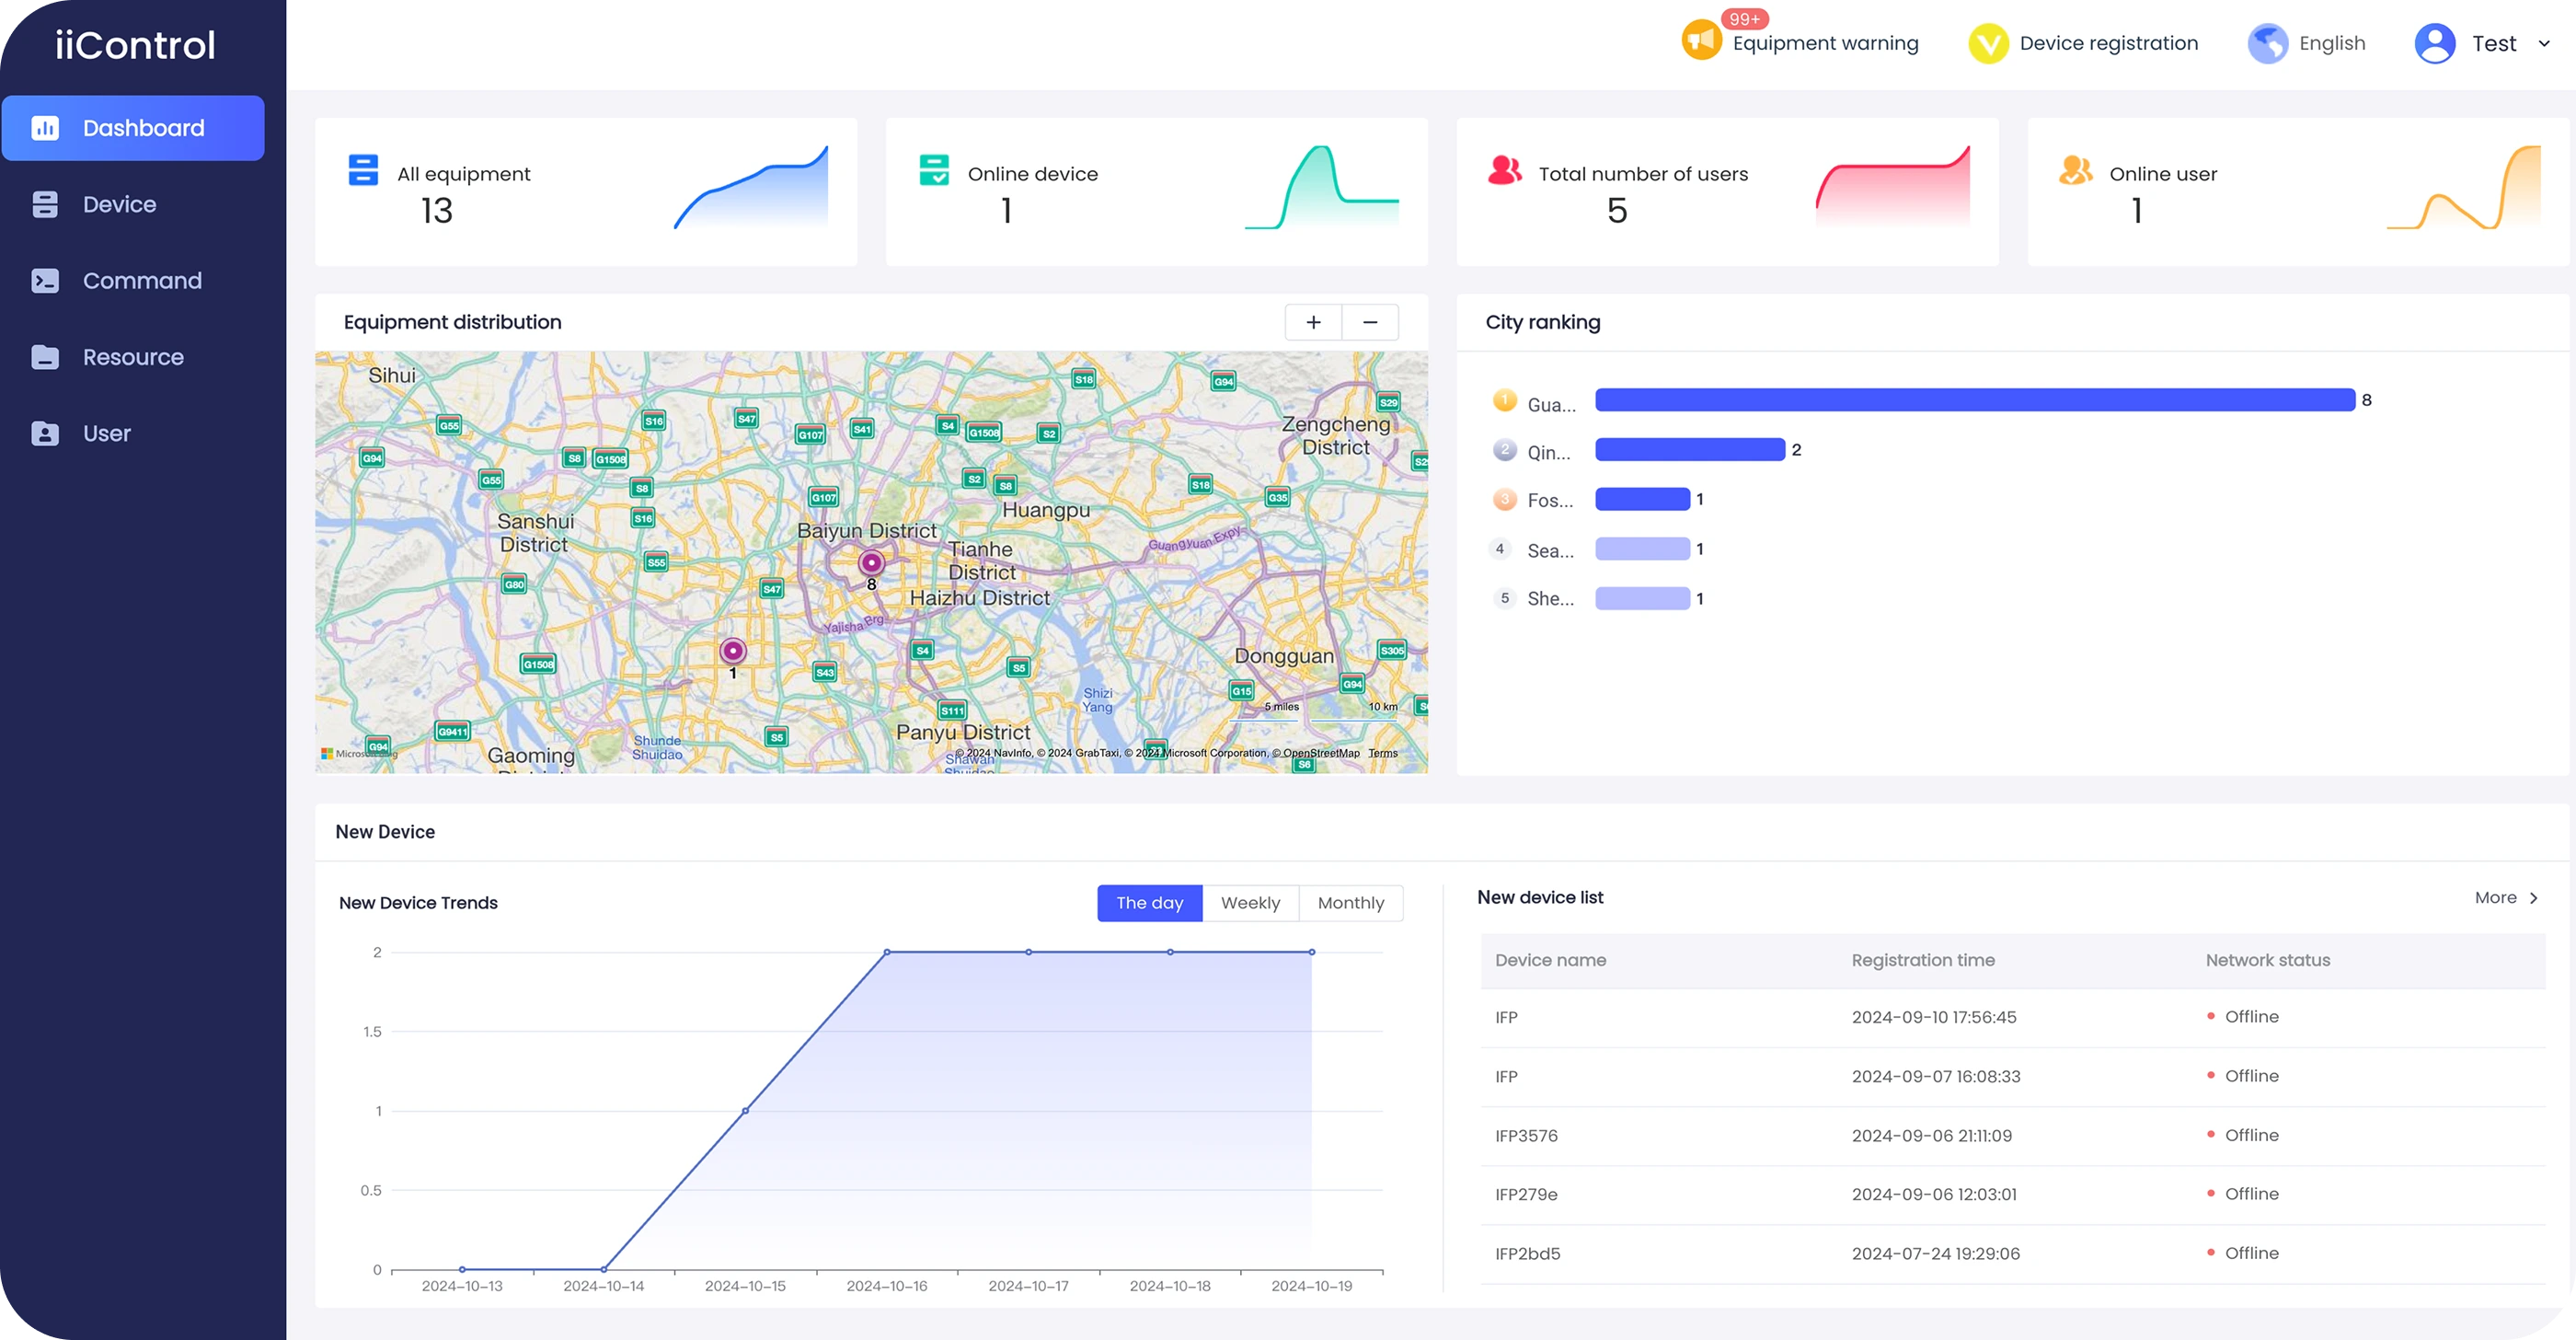Select the Weekly trend view
Viewport: 2576px width, 1340px height.
(1250, 903)
